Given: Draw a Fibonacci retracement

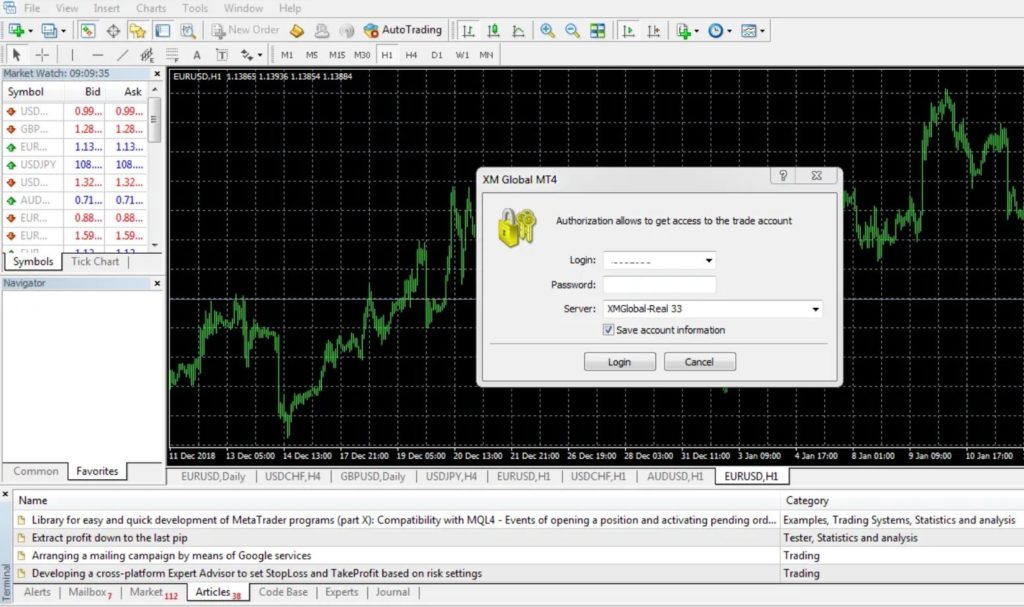Looking at the screenshot, I should pyautogui.click(x=171, y=55).
